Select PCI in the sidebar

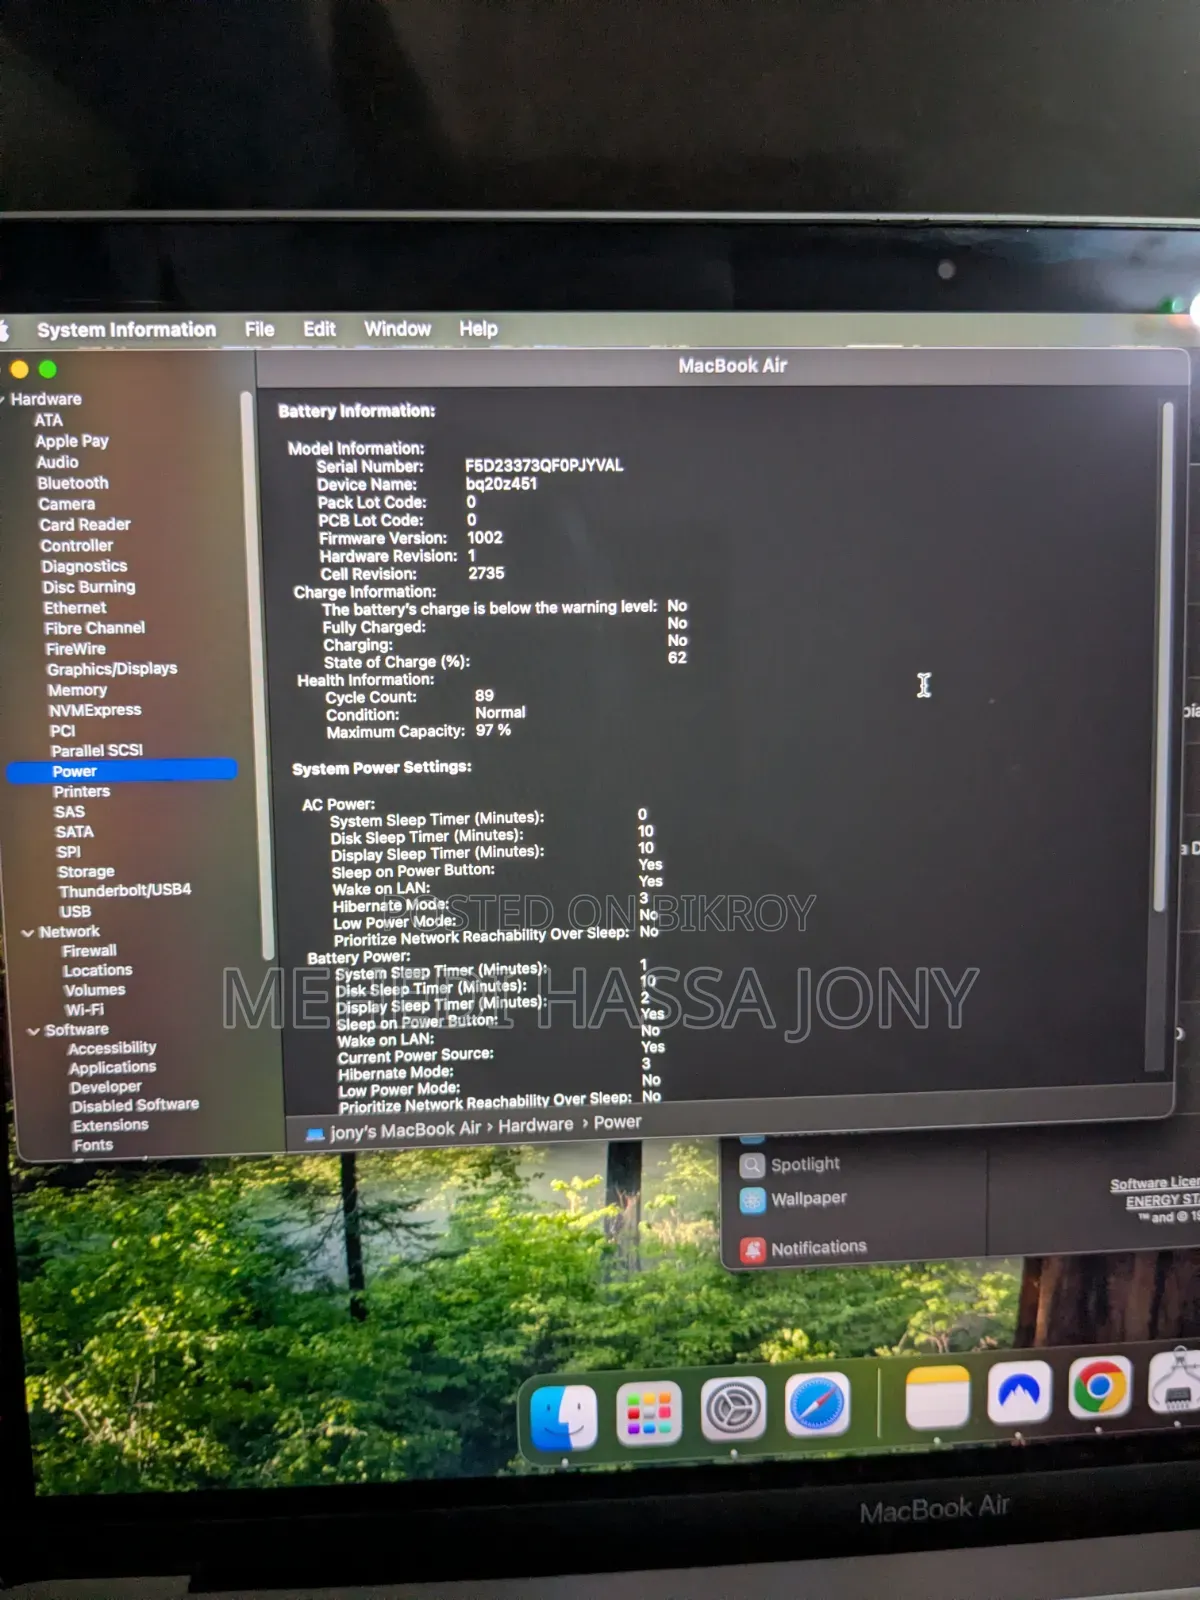point(62,731)
